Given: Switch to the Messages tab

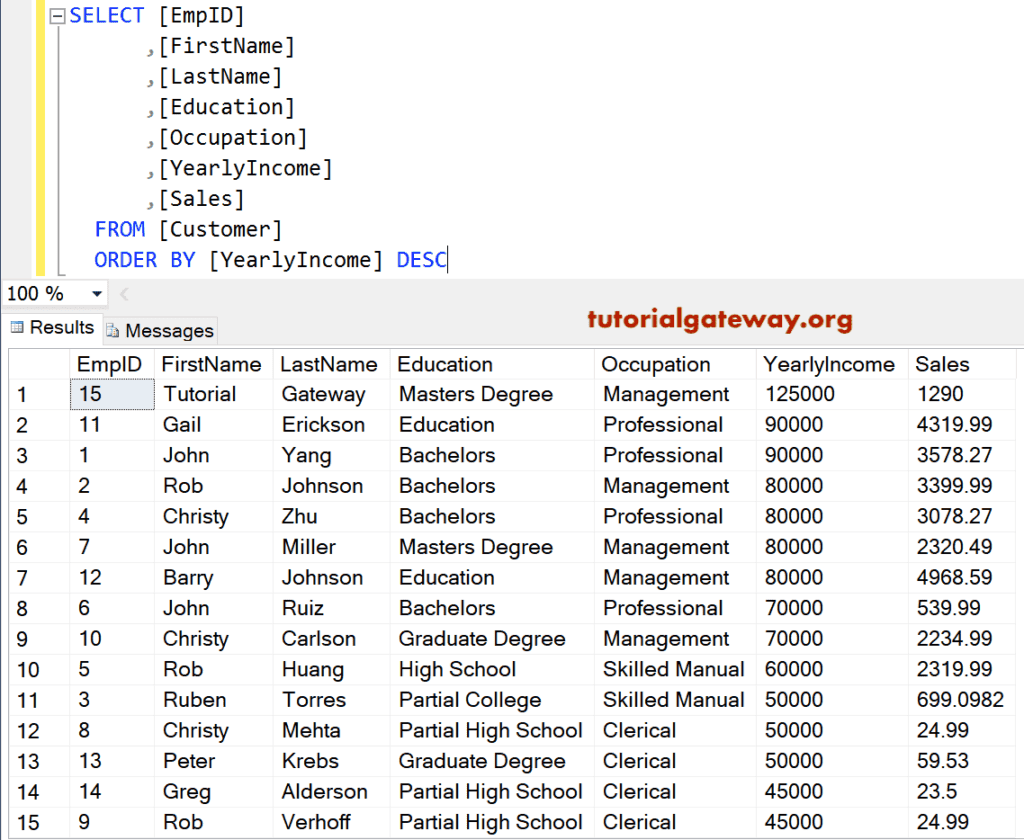Looking at the screenshot, I should [x=160, y=331].
